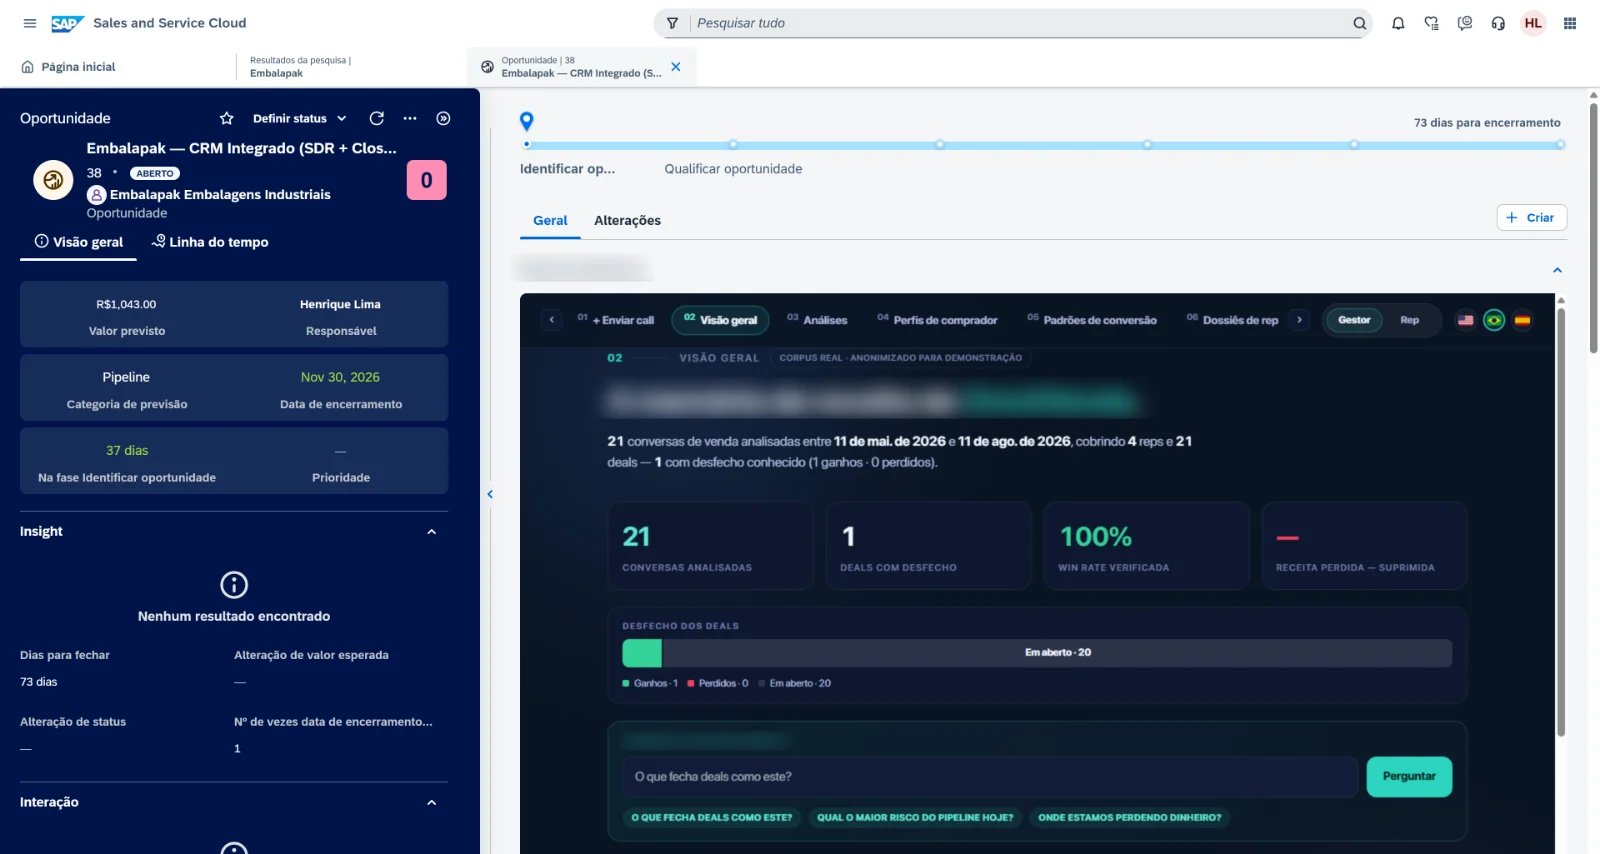
Task: Switch view to Gestor mode
Action: pos(1355,320)
